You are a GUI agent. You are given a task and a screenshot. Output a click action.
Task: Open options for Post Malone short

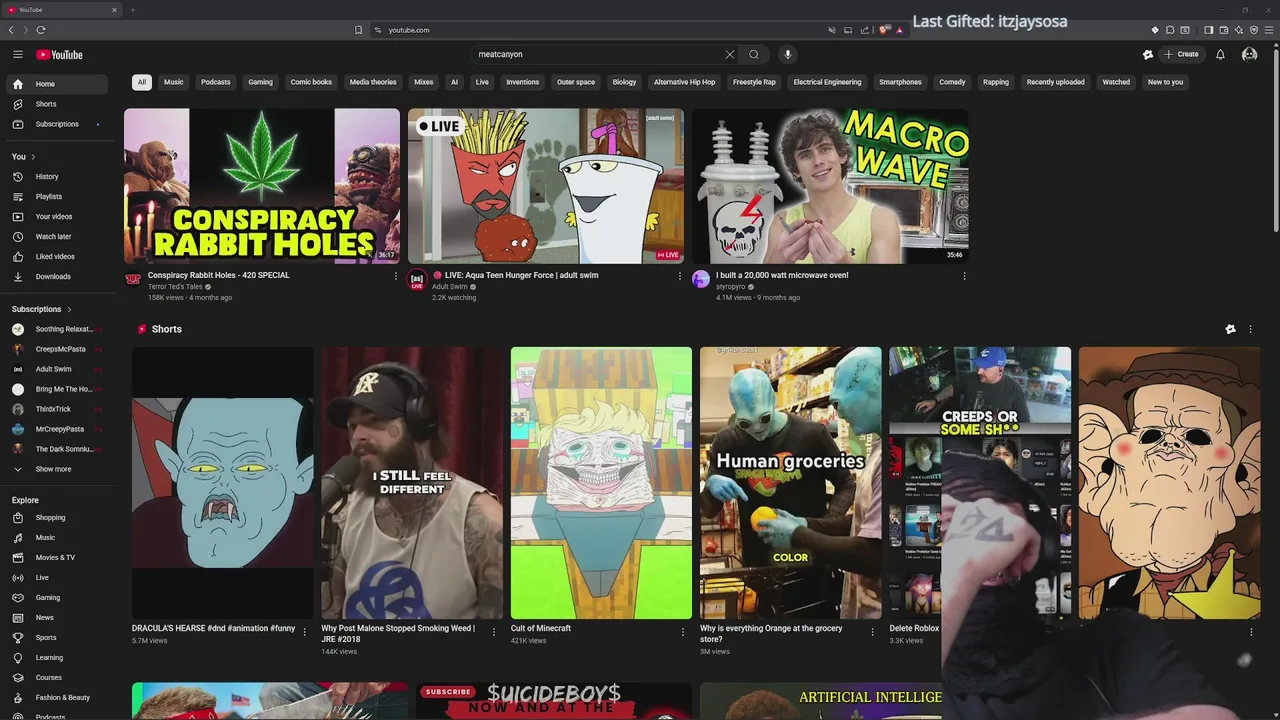point(494,632)
